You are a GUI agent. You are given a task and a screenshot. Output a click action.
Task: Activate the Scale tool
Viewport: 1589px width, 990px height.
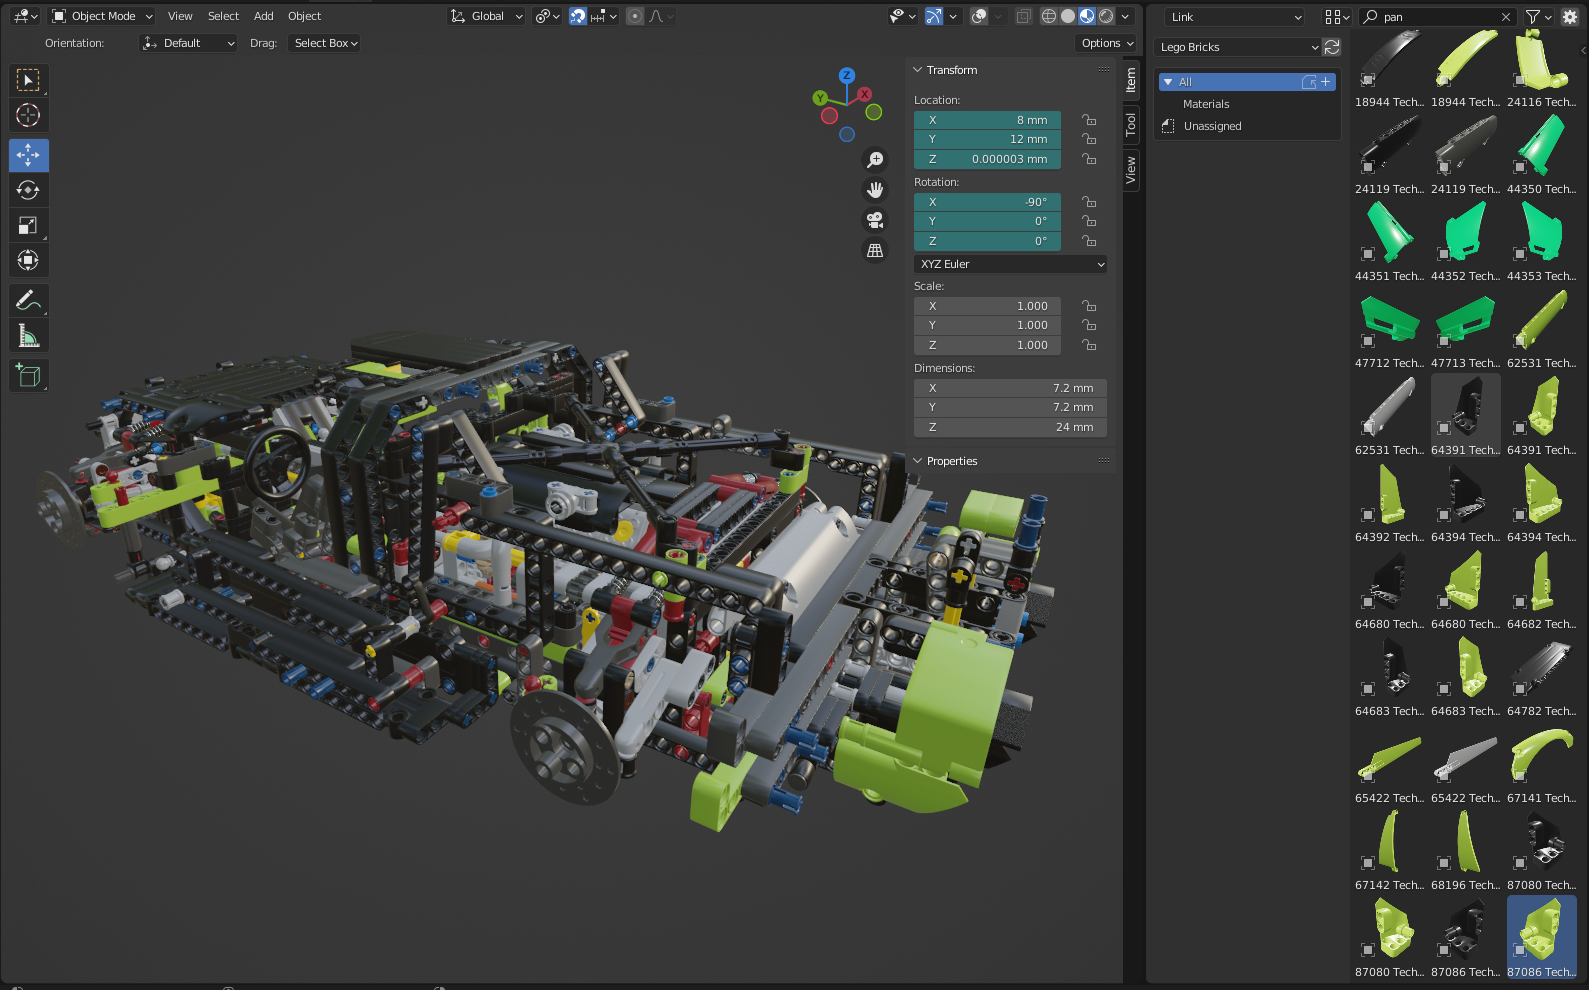coord(28,225)
